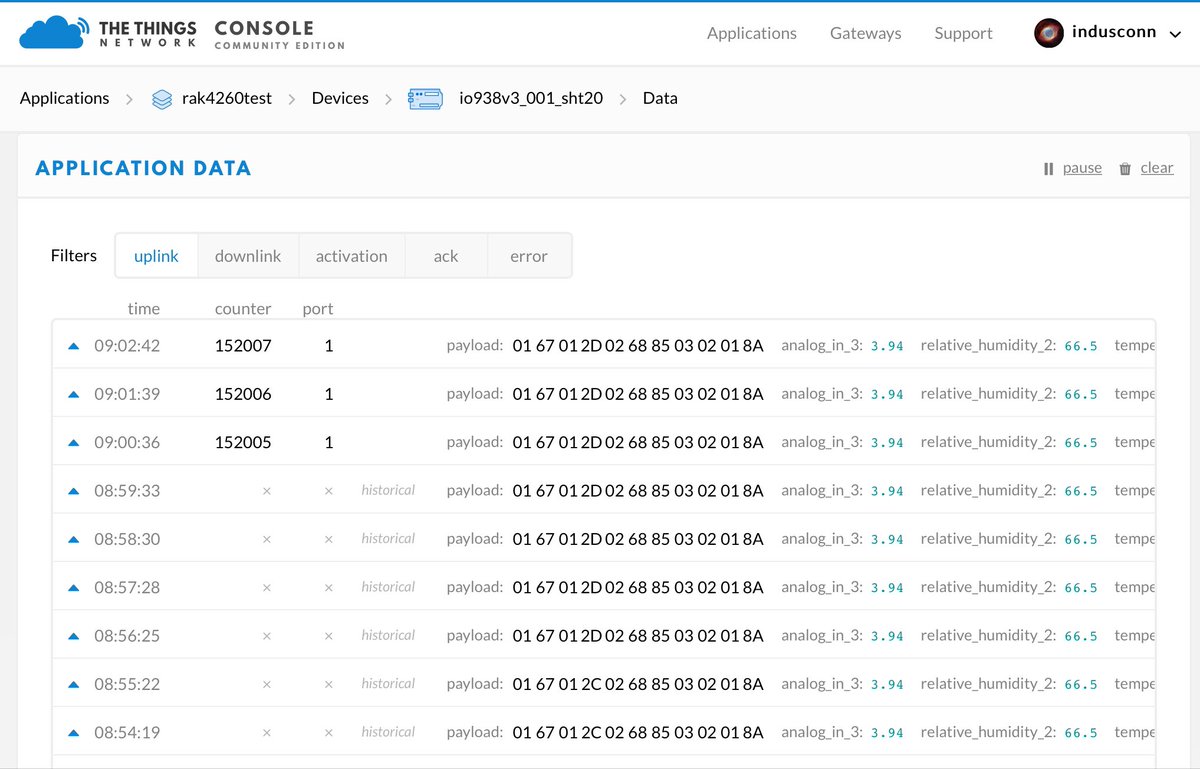Select the ack filter tab

point(446,256)
